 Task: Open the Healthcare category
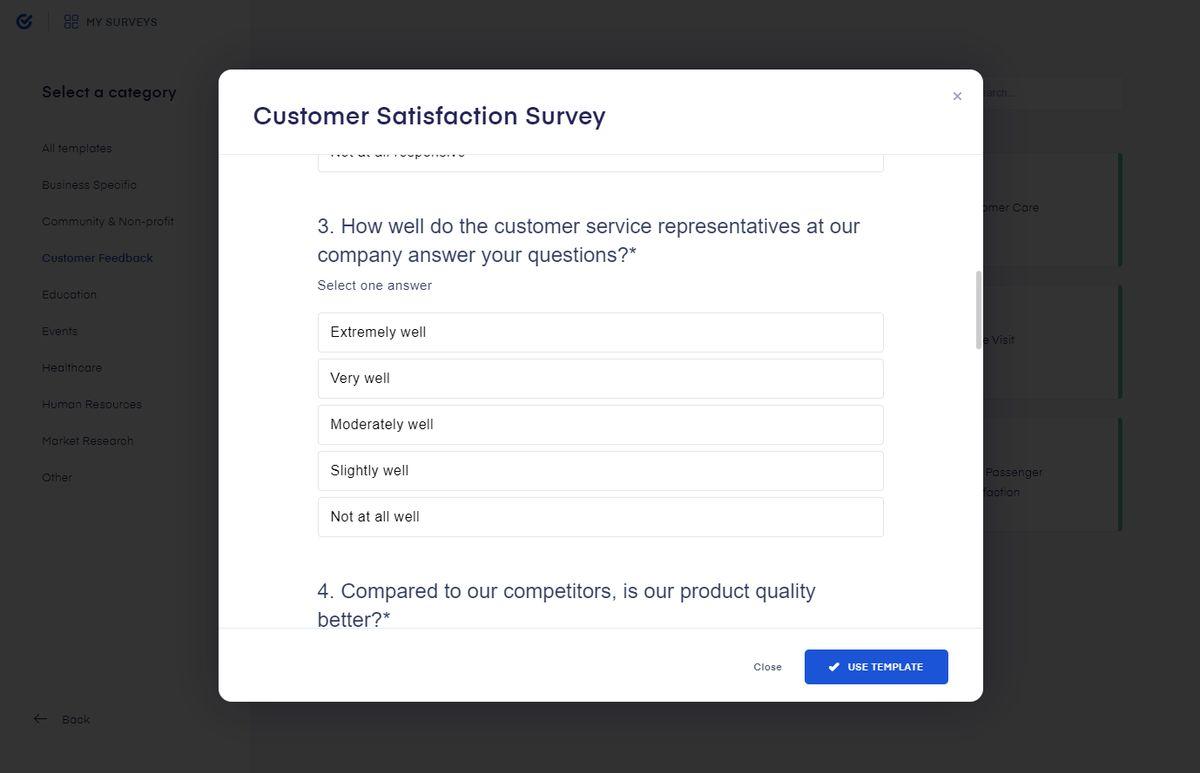[x=72, y=368]
